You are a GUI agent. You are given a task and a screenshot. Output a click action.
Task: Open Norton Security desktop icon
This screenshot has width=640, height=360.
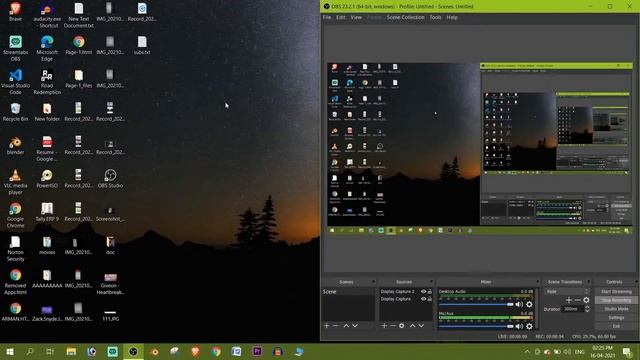coord(16,248)
